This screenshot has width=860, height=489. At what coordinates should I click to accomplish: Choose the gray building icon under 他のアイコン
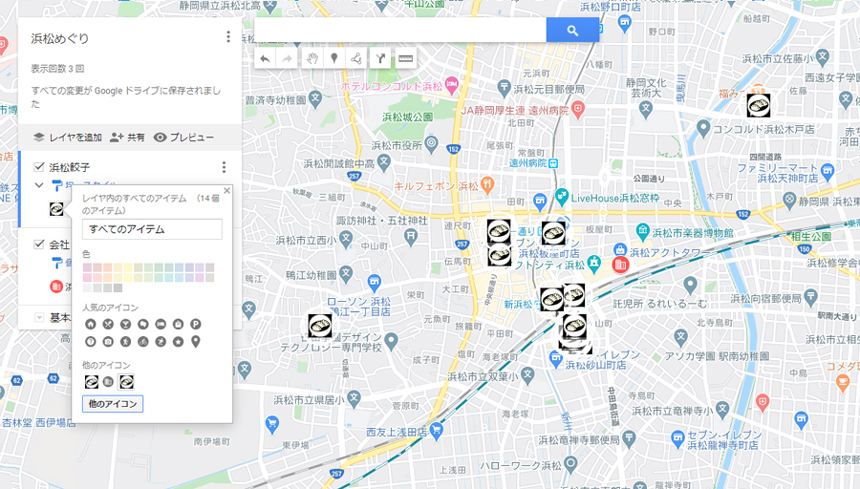tap(108, 382)
